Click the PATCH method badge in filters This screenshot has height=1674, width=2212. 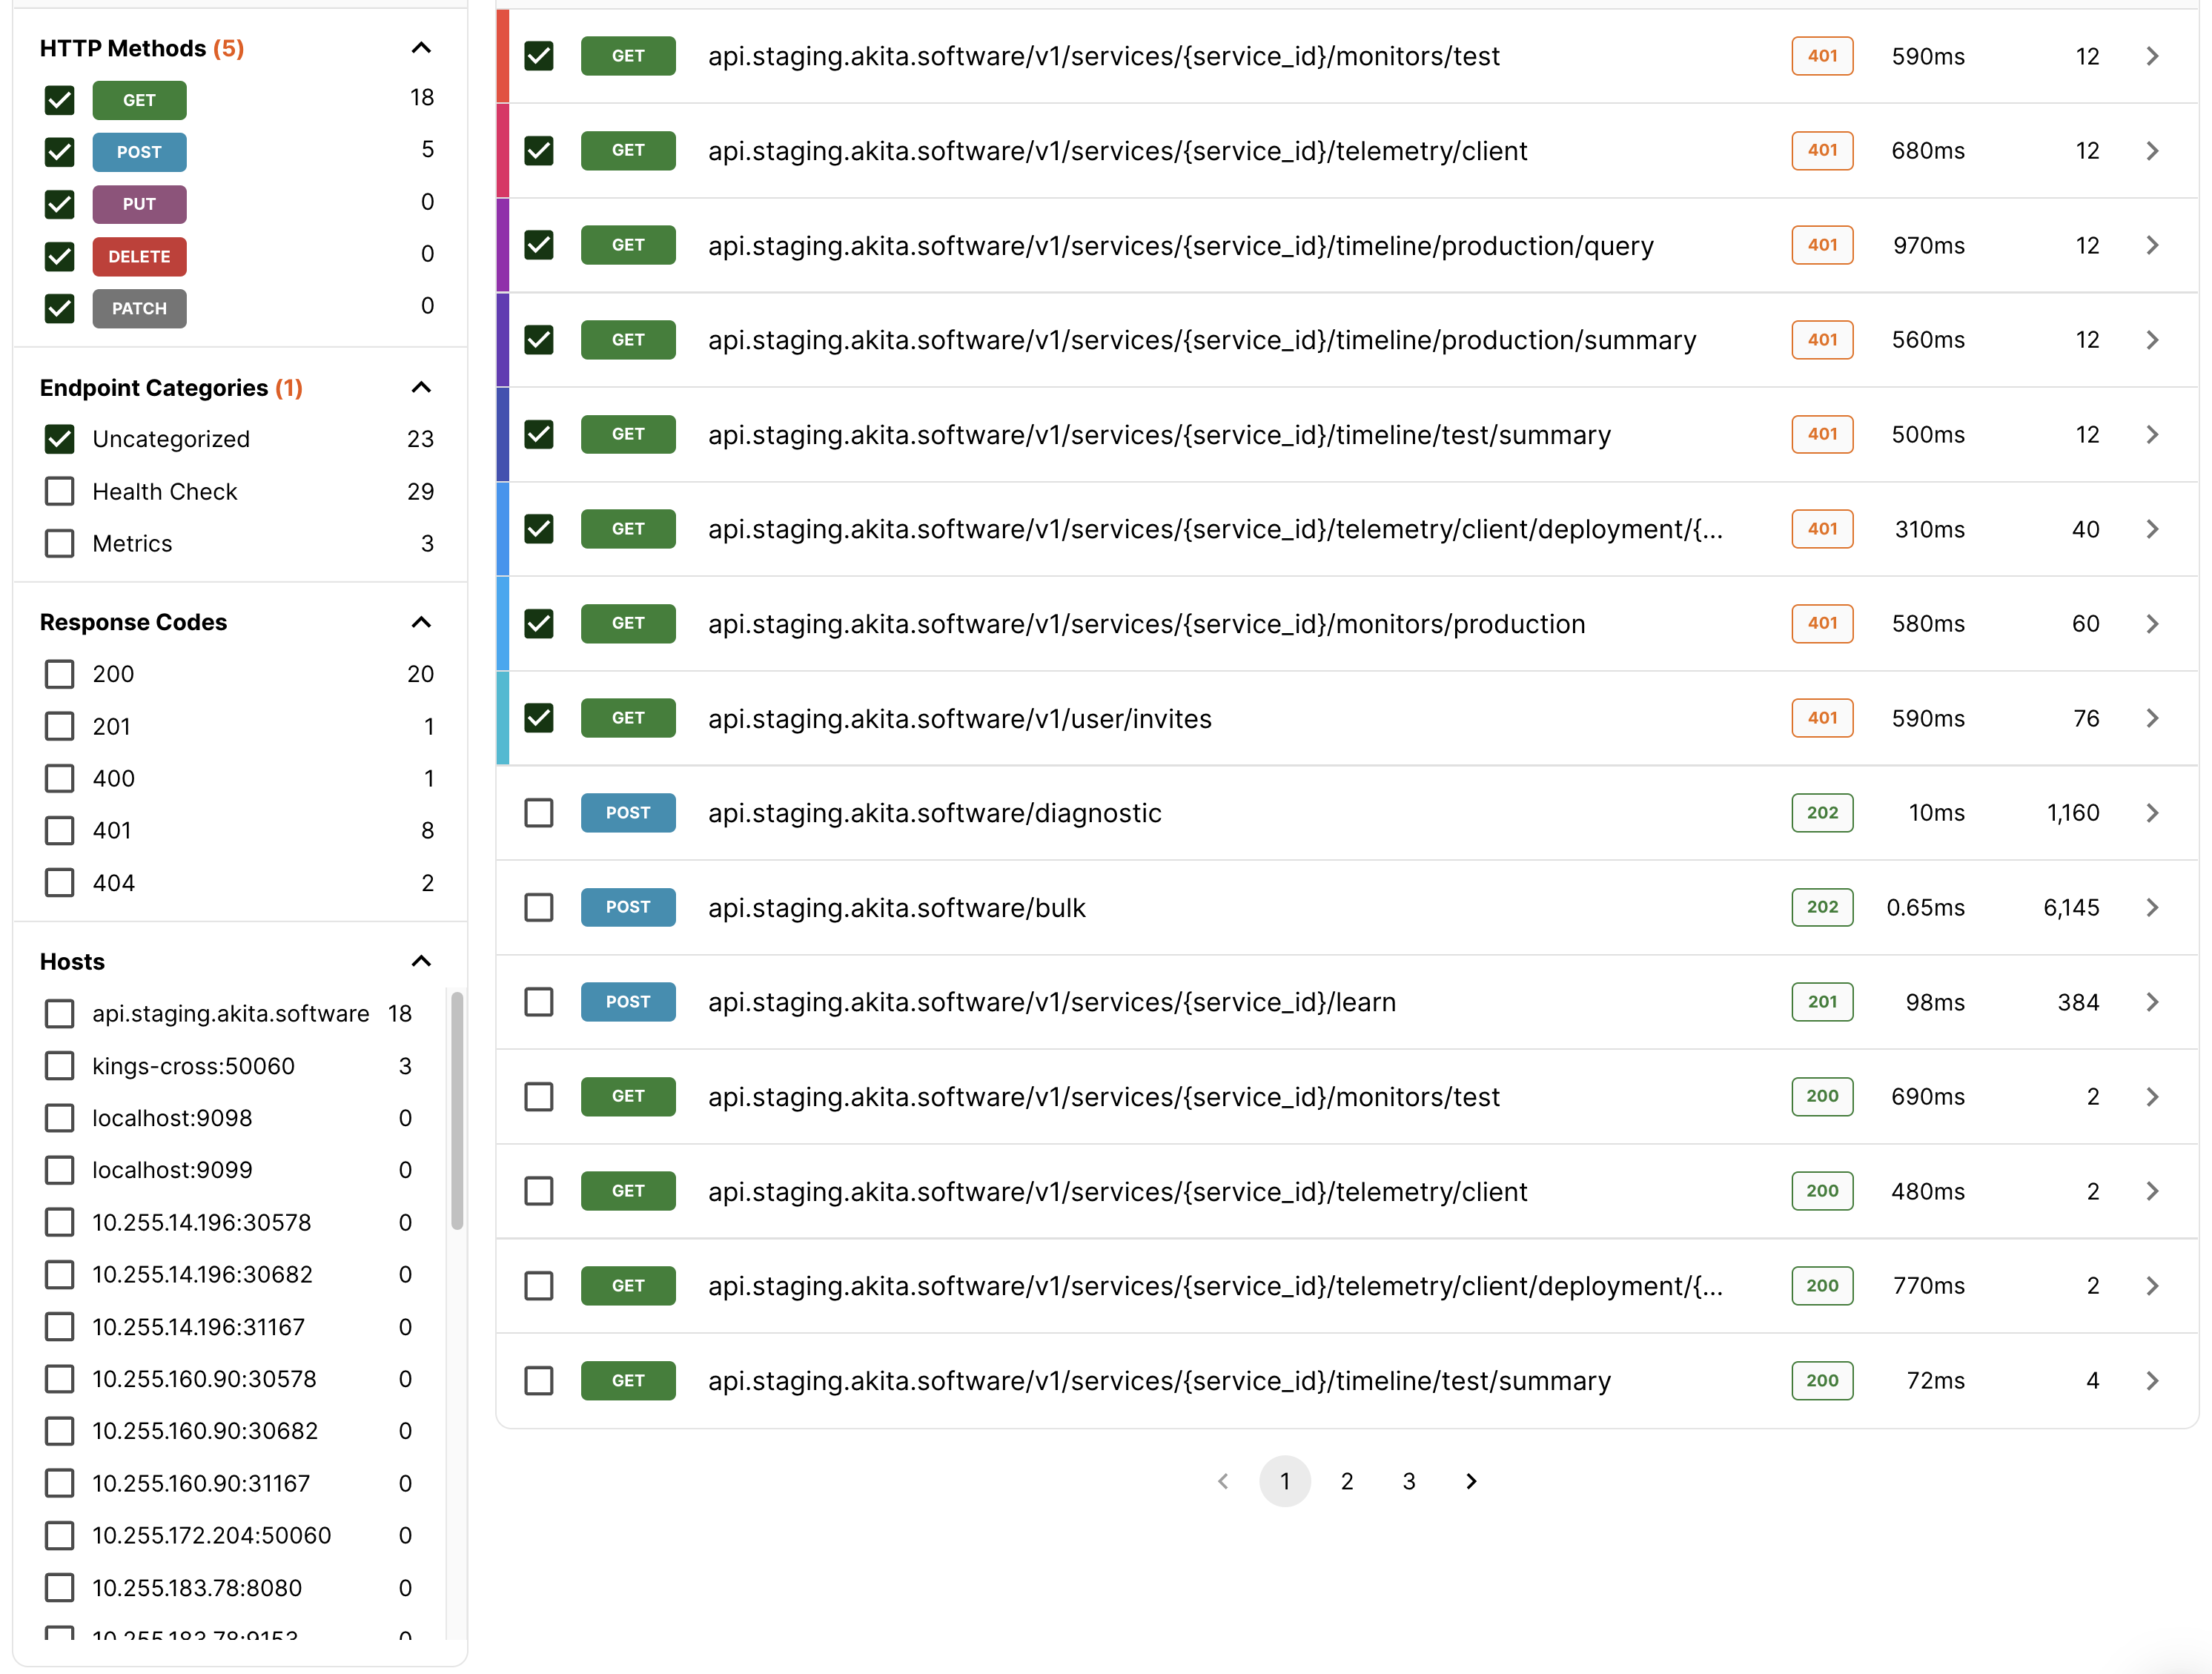pos(139,308)
